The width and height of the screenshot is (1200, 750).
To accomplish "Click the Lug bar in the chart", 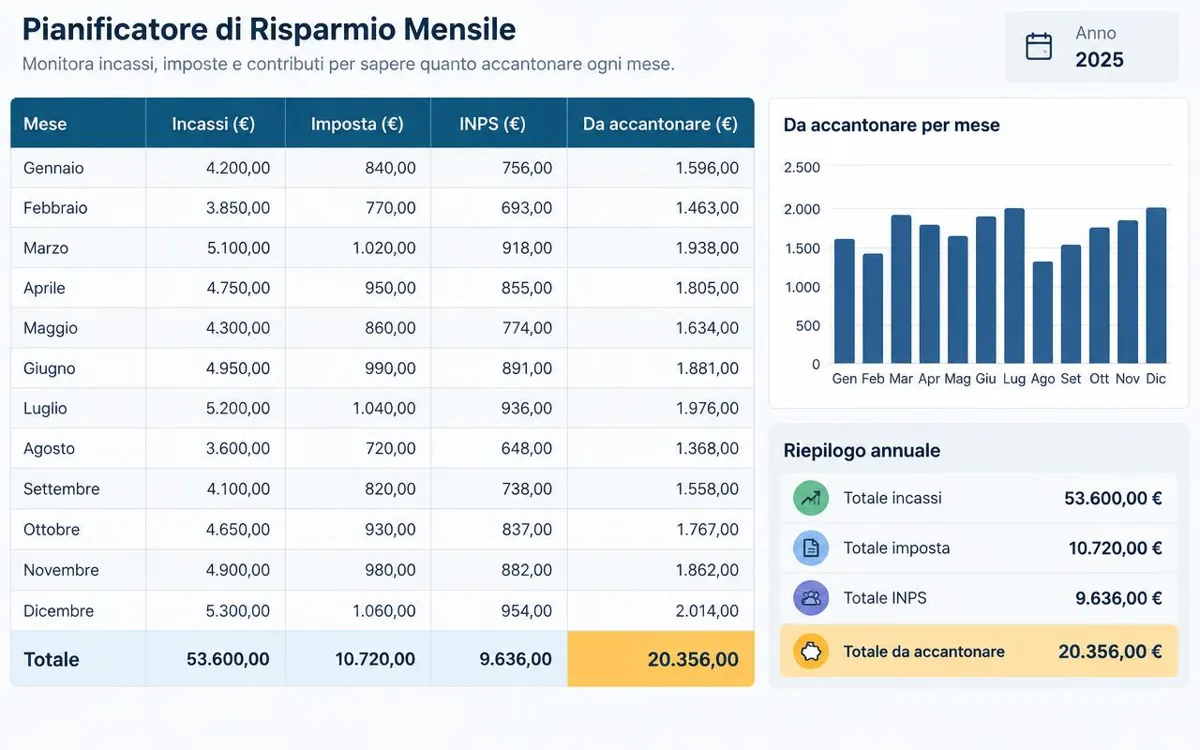I will click(1014, 286).
